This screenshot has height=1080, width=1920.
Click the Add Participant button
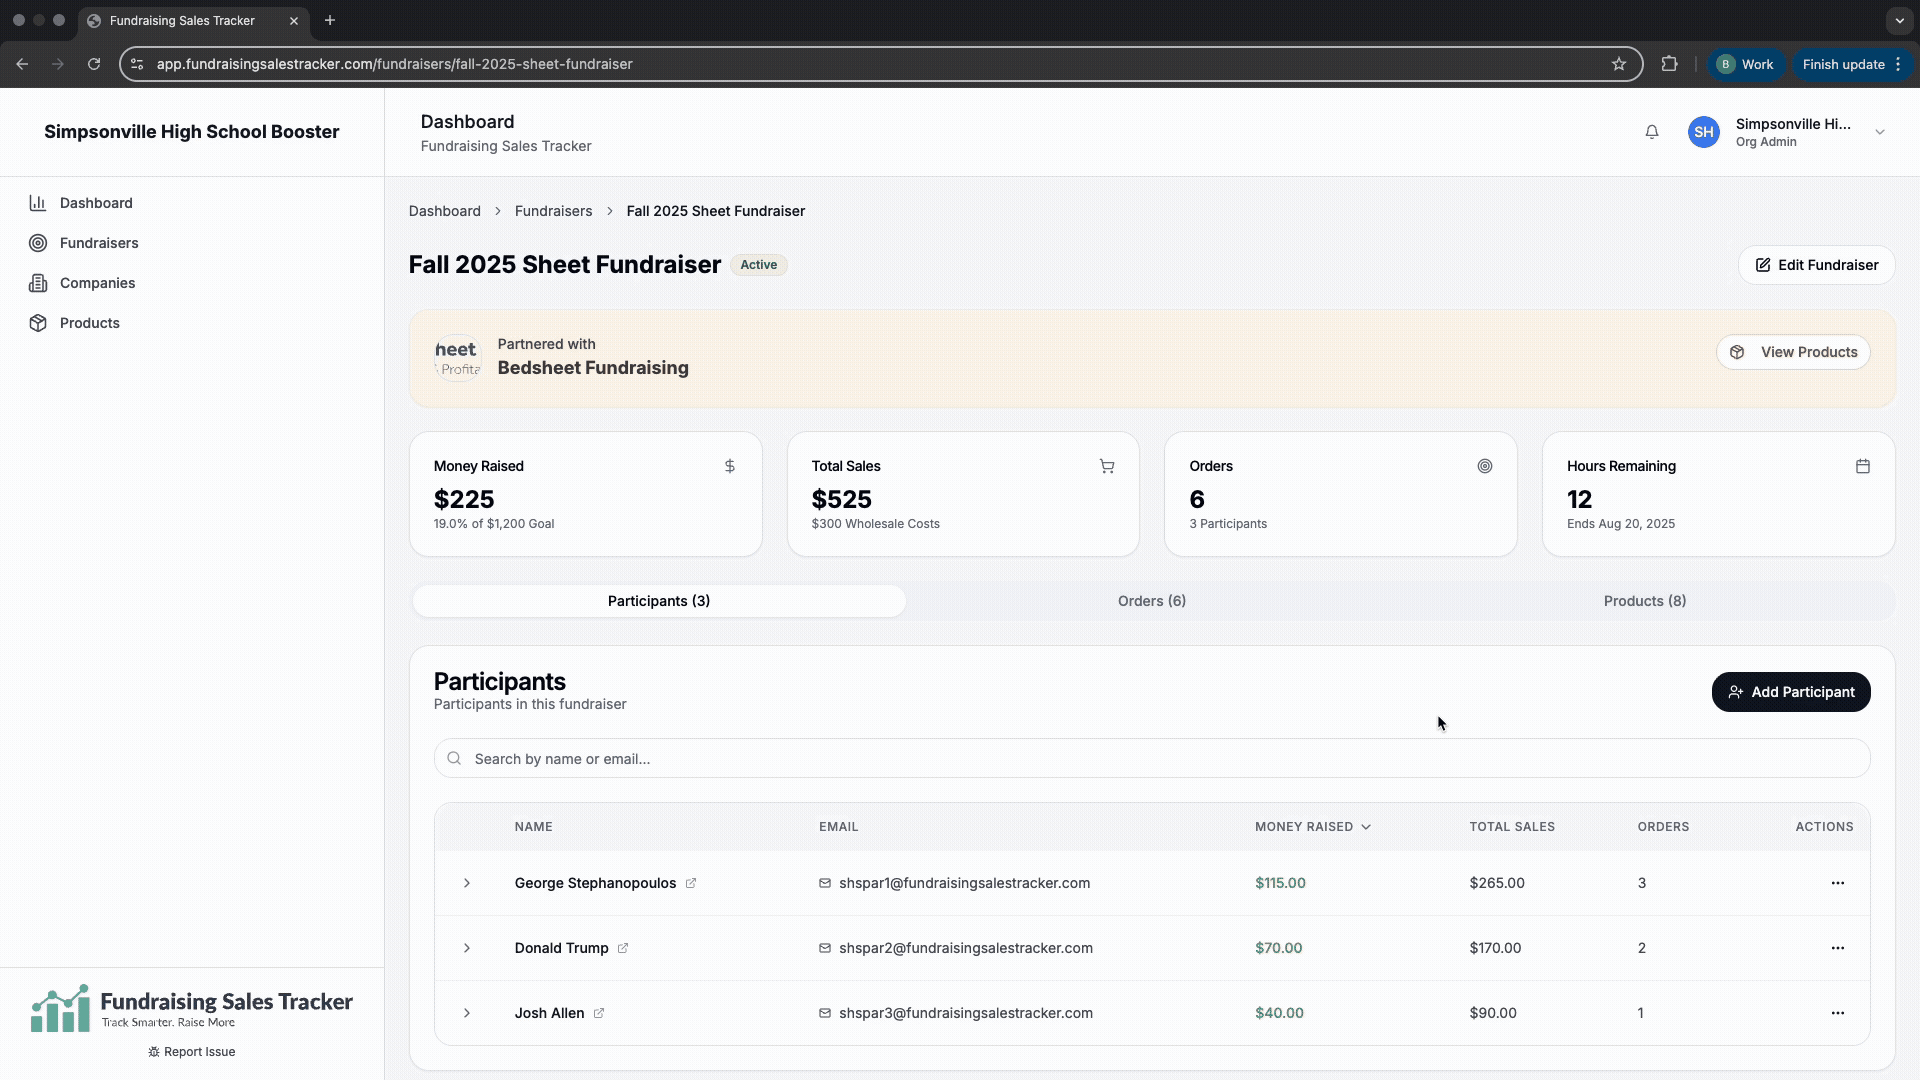pos(1790,692)
